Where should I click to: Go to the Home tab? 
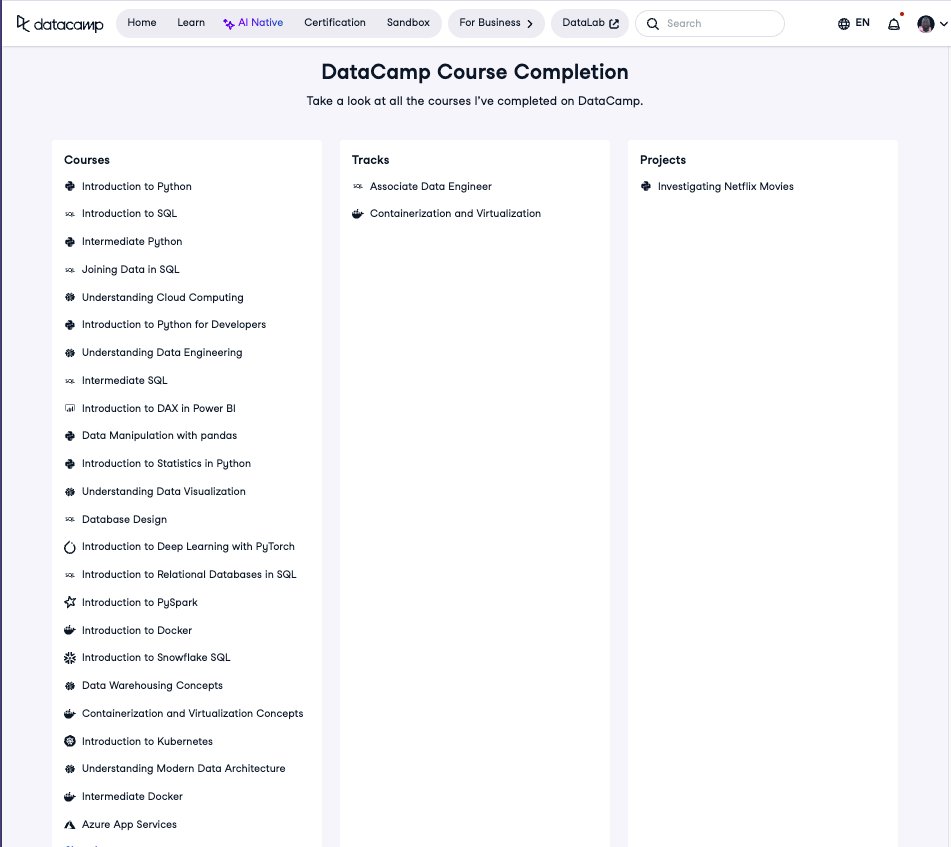pyautogui.click(x=142, y=22)
